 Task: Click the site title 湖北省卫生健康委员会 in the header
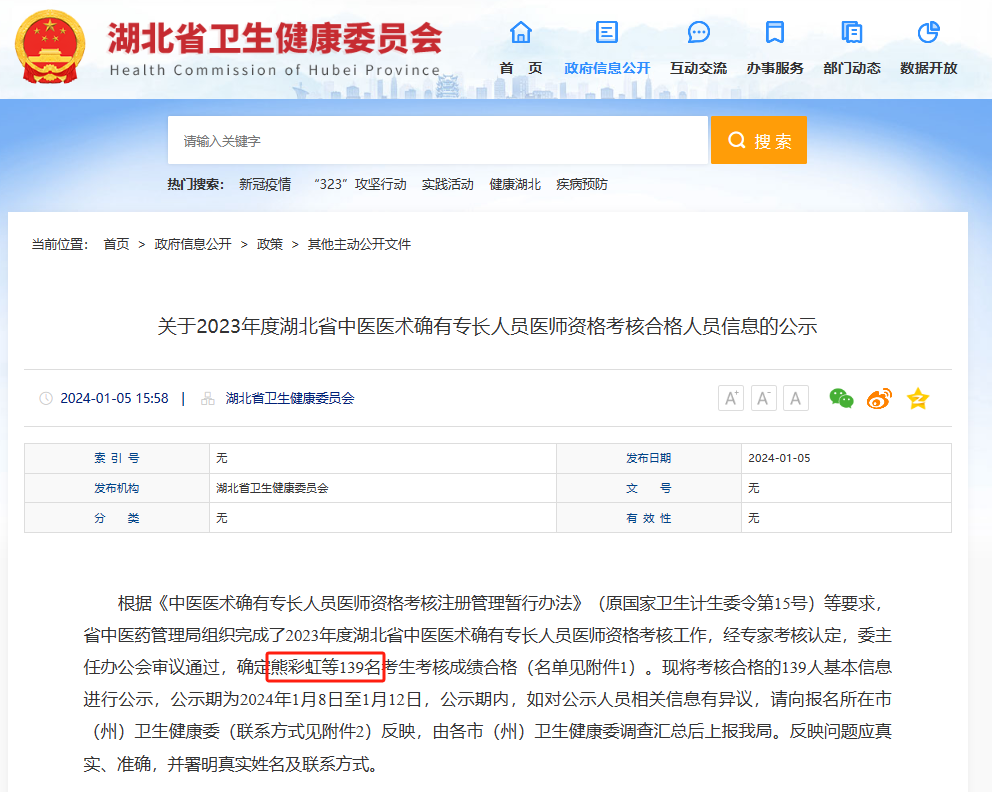275,38
